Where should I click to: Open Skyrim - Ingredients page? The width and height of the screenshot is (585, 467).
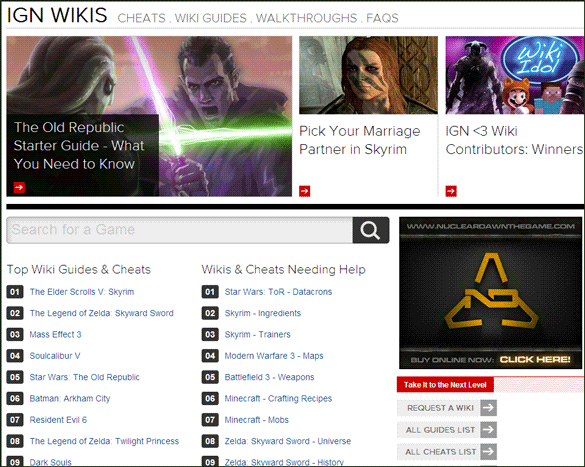point(263,313)
